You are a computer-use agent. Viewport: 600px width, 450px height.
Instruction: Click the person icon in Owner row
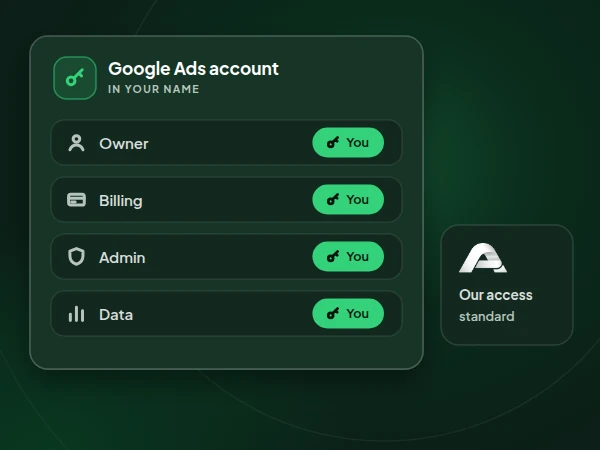(77, 143)
